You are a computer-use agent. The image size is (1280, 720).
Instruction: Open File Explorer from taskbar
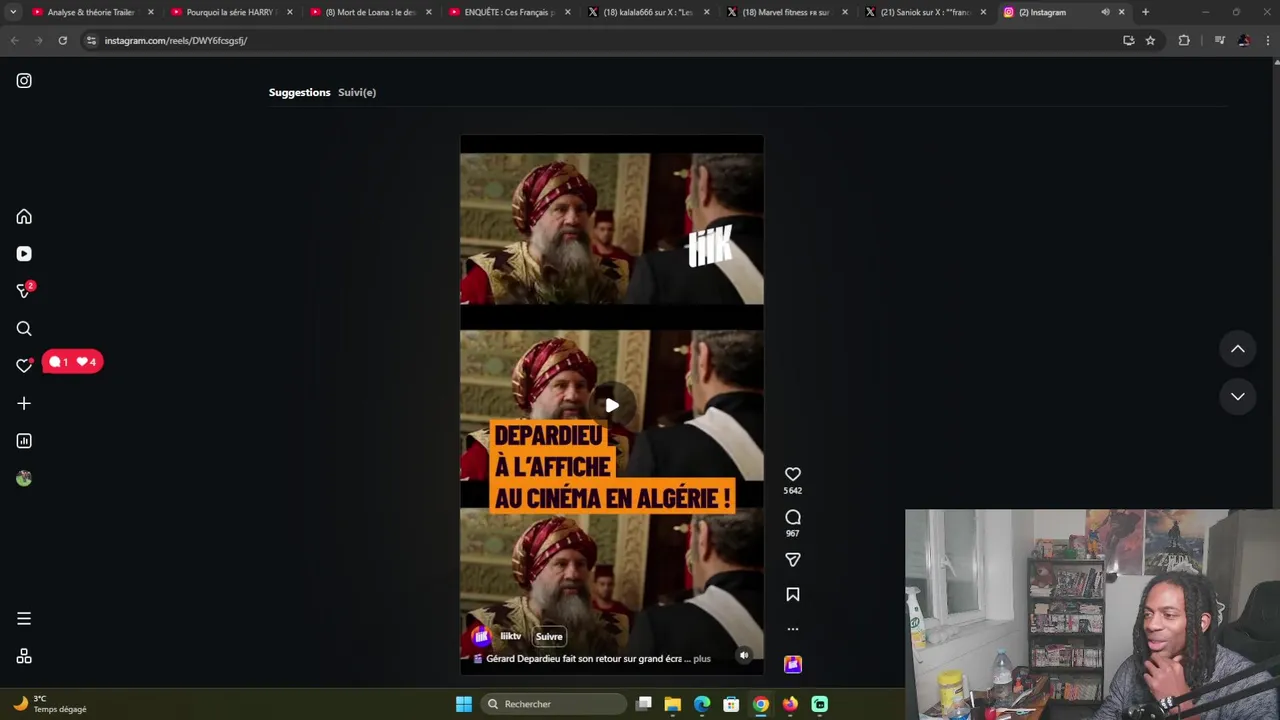[673, 704]
